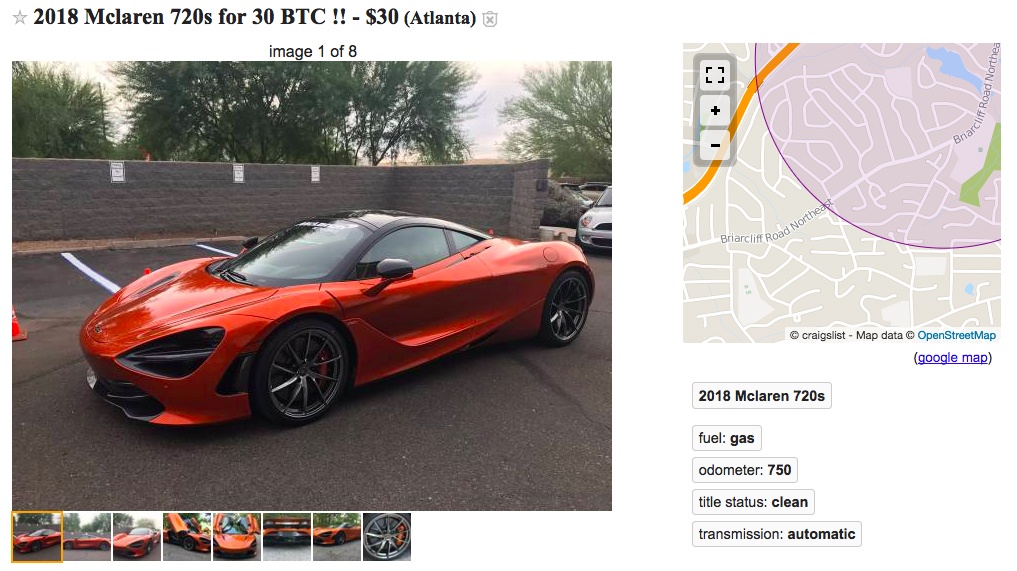Zoom in on the map
The image size is (1017, 571).
(x=715, y=110)
